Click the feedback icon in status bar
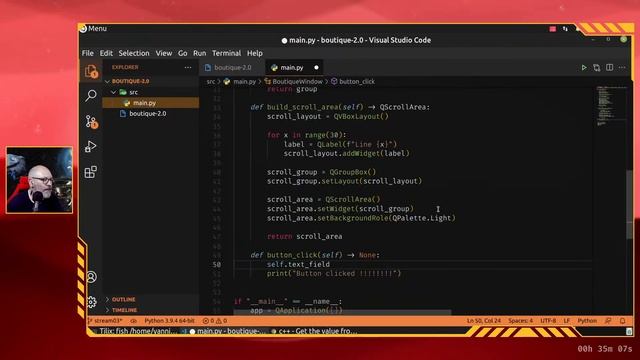This screenshot has width=640, height=360. (608, 321)
